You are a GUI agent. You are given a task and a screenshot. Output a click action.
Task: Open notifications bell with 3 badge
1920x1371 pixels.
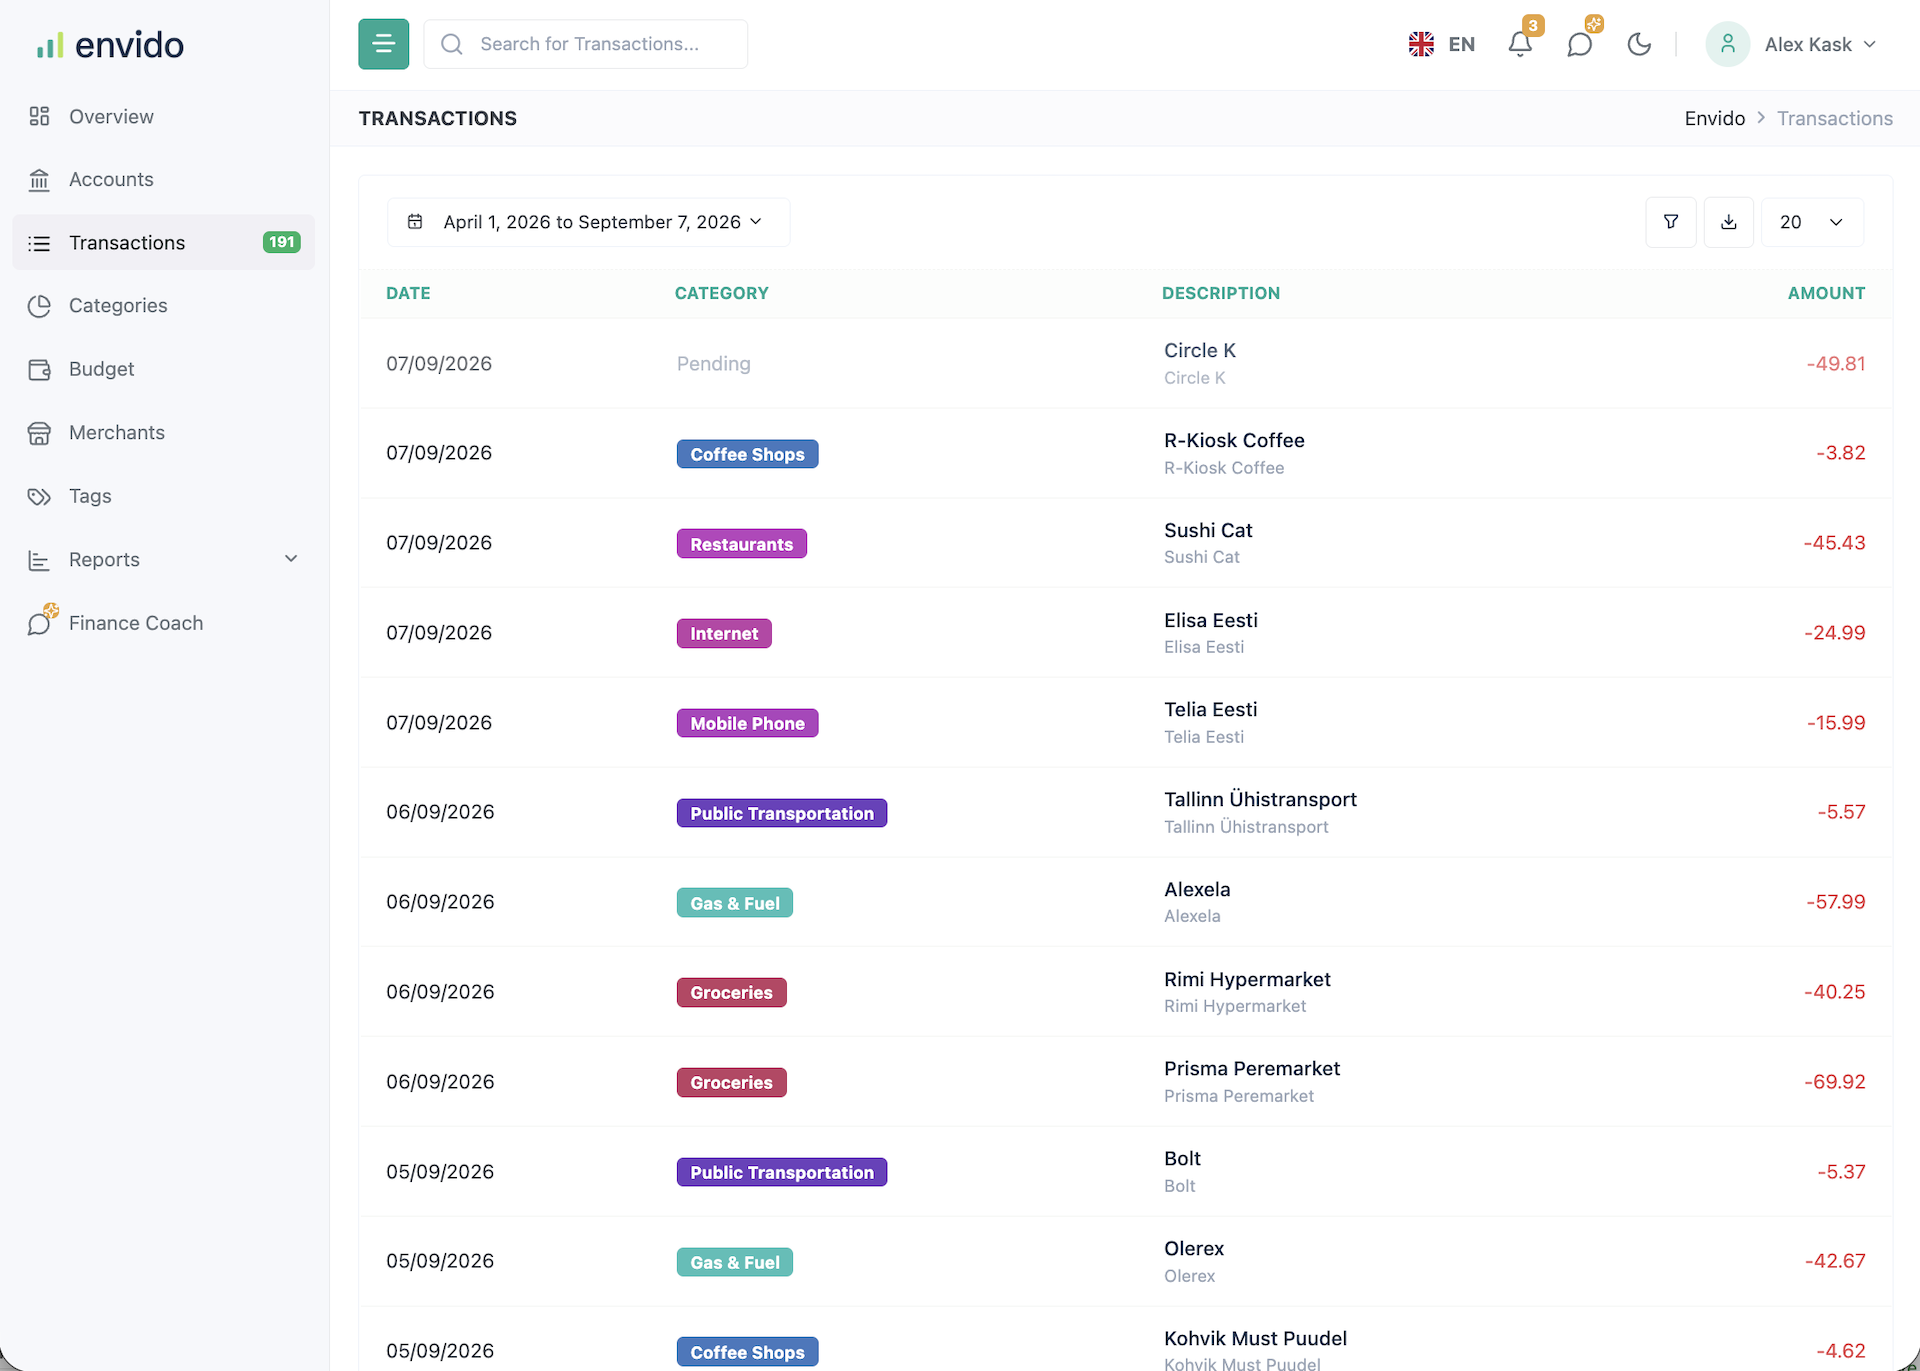(x=1521, y=44)
